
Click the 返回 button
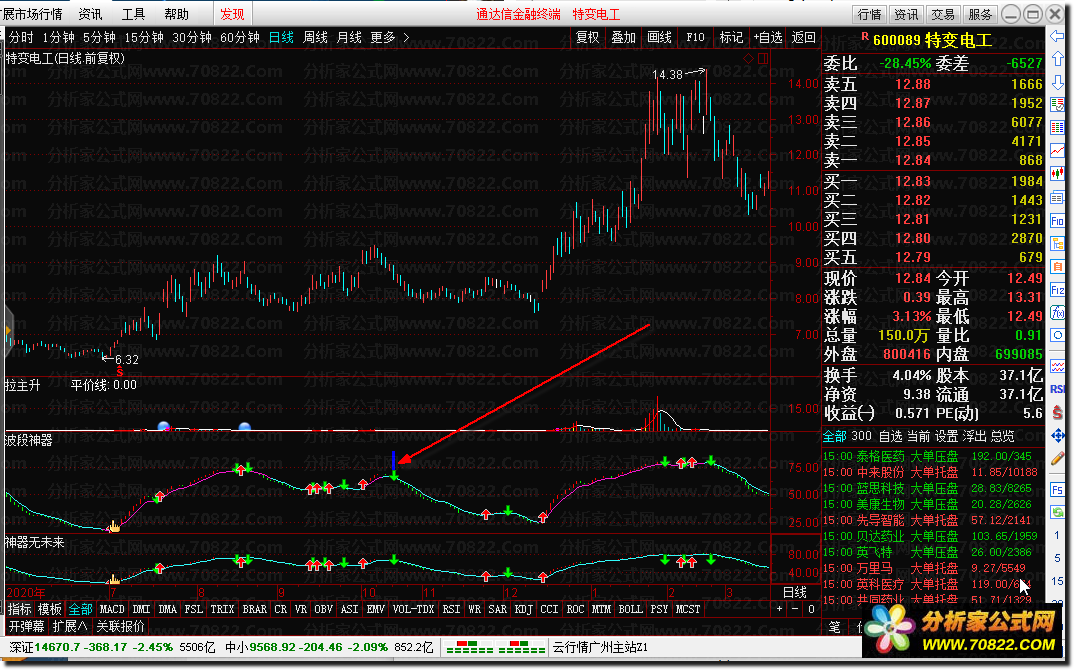click(803, 37)
